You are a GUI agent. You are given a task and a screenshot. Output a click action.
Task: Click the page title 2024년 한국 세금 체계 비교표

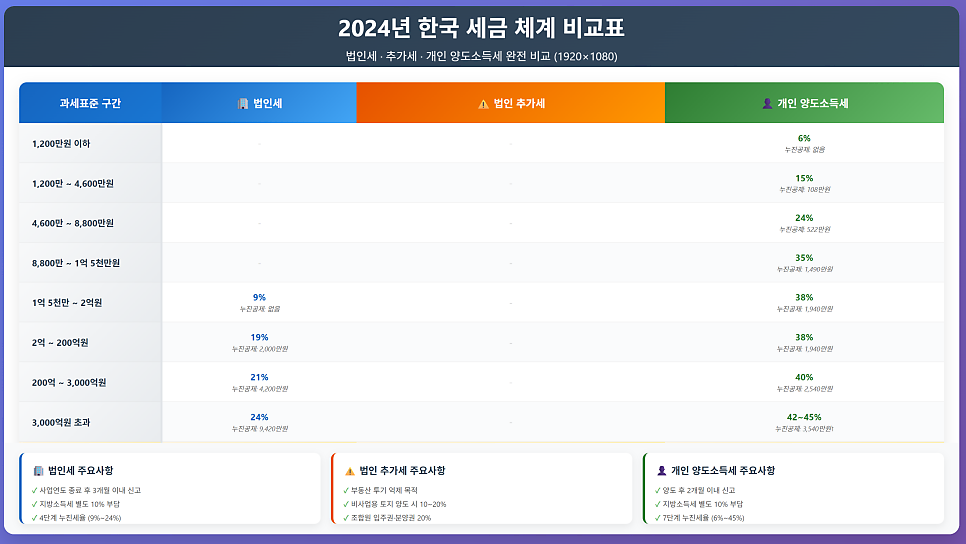pos(482,28)
